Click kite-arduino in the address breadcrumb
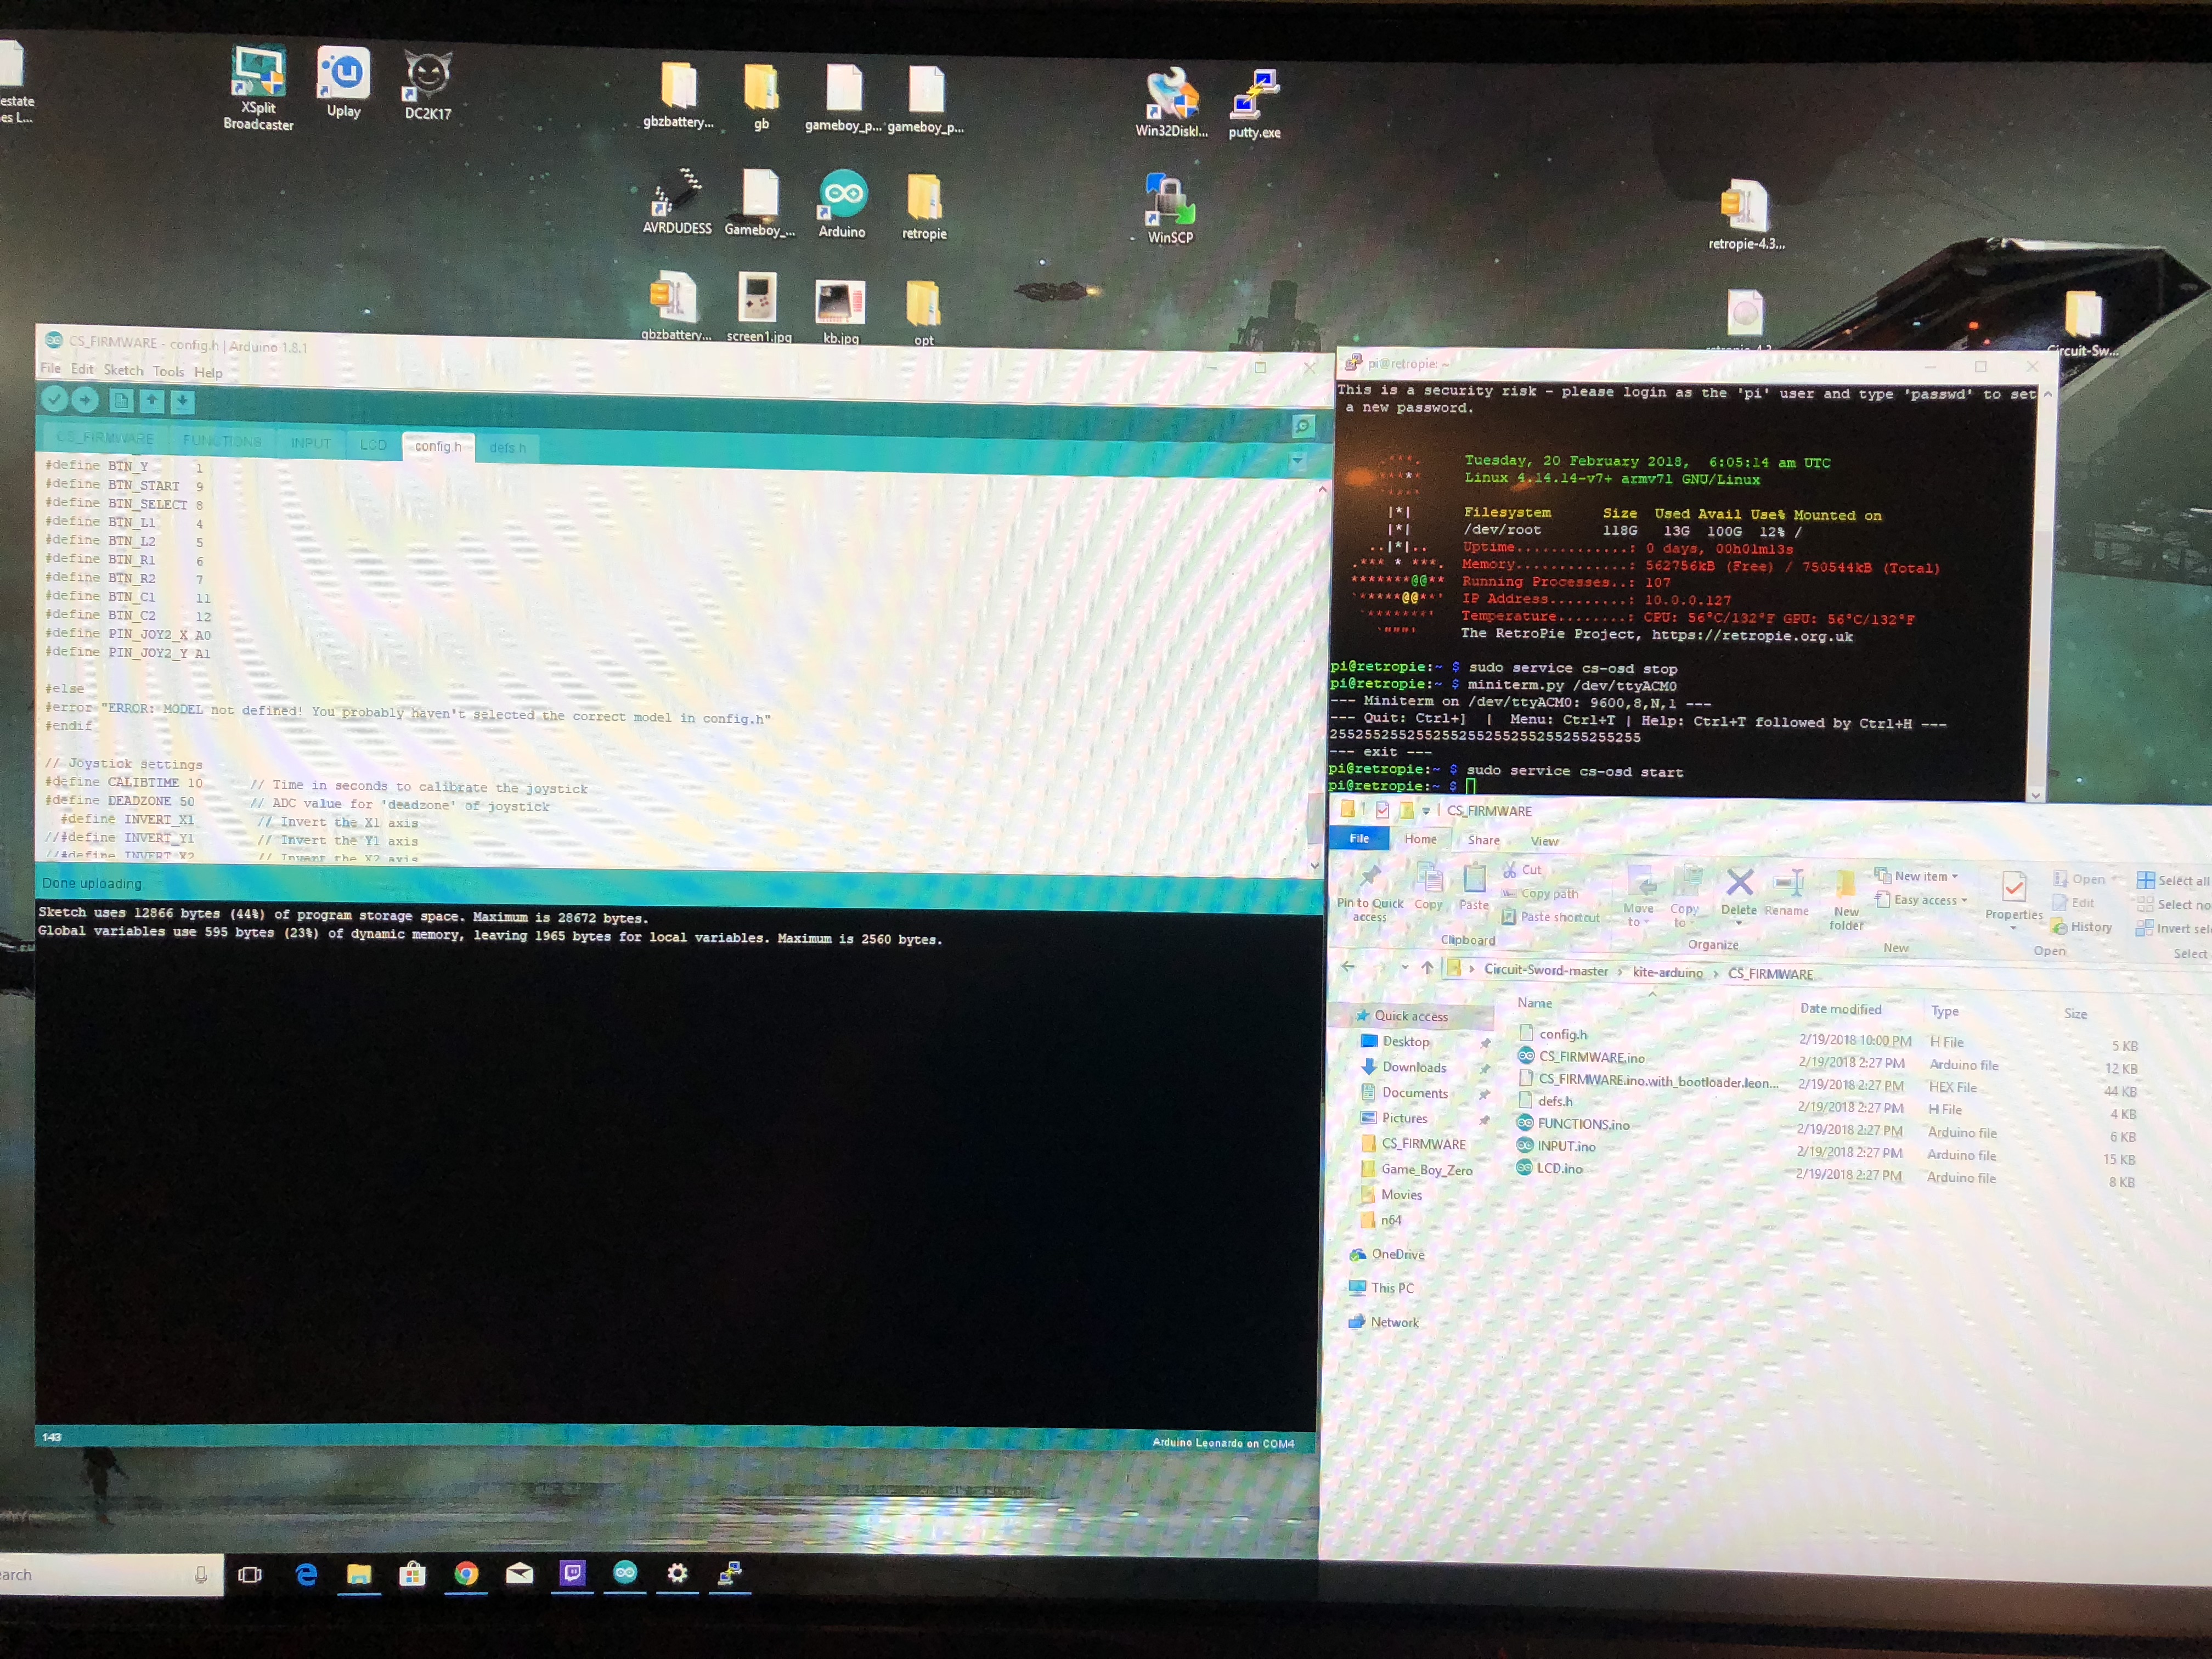 pyautogui.click(x=1667, y=972)
